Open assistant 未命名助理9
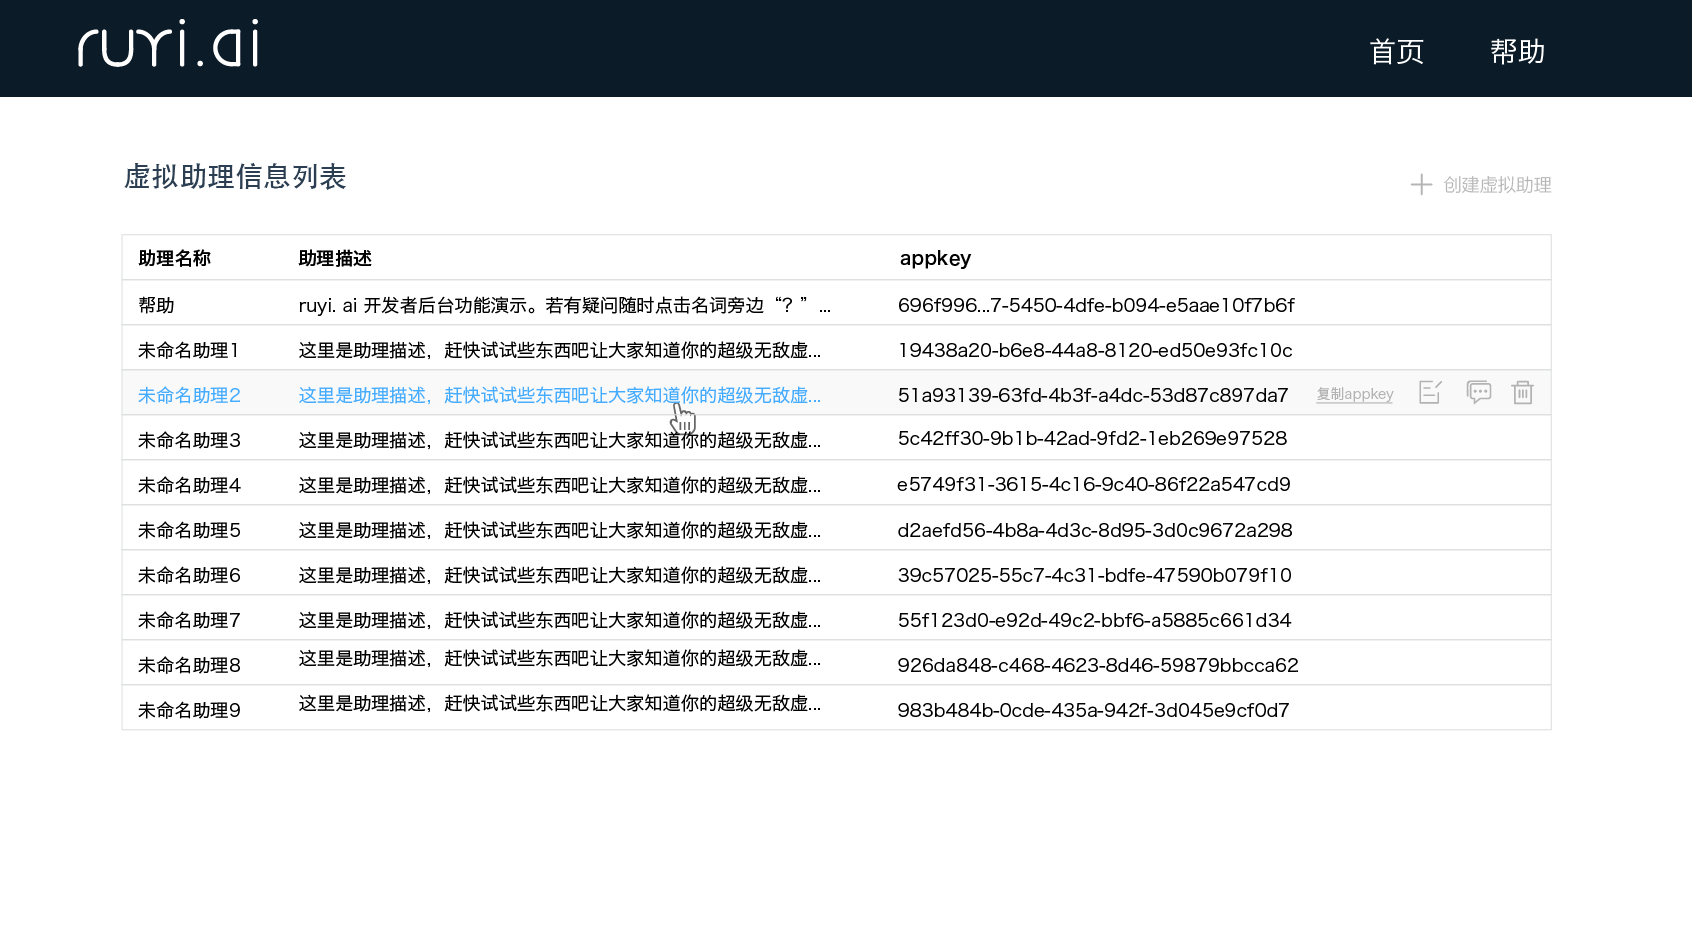The image size is (1692, 928). (189, 710)
